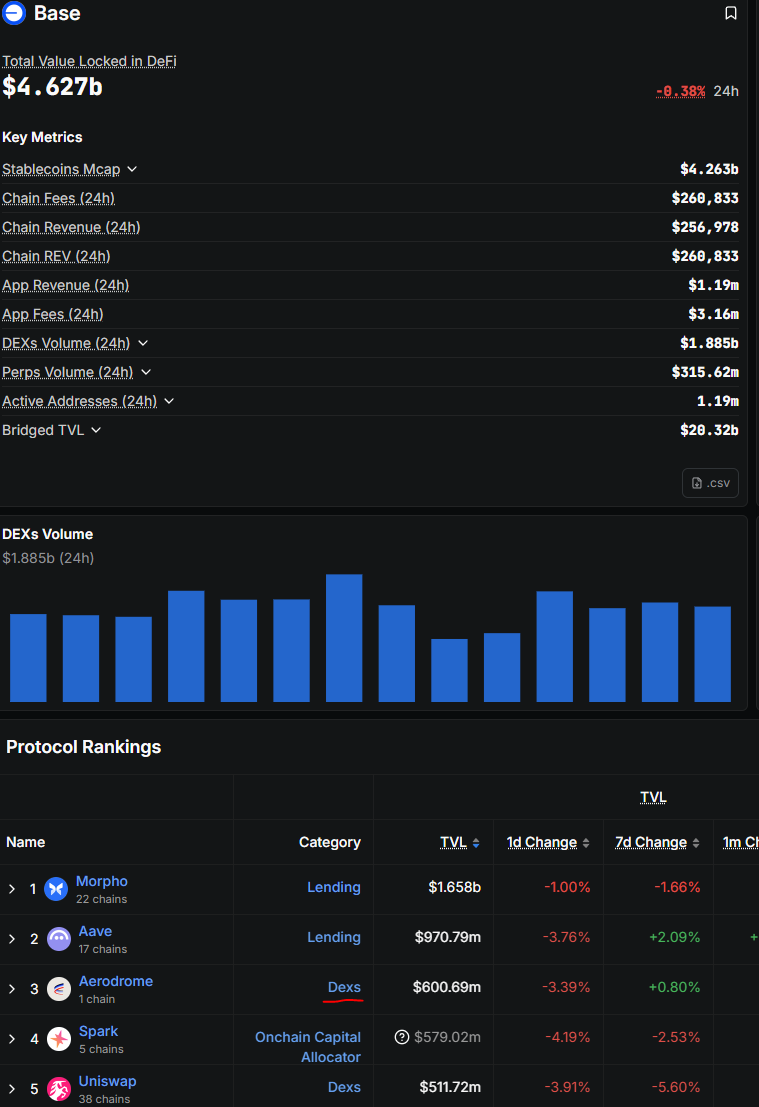Click the shortest bar in DEXs Volume chart
Viewport: 759px width, 1107px height.
point(449,670)
